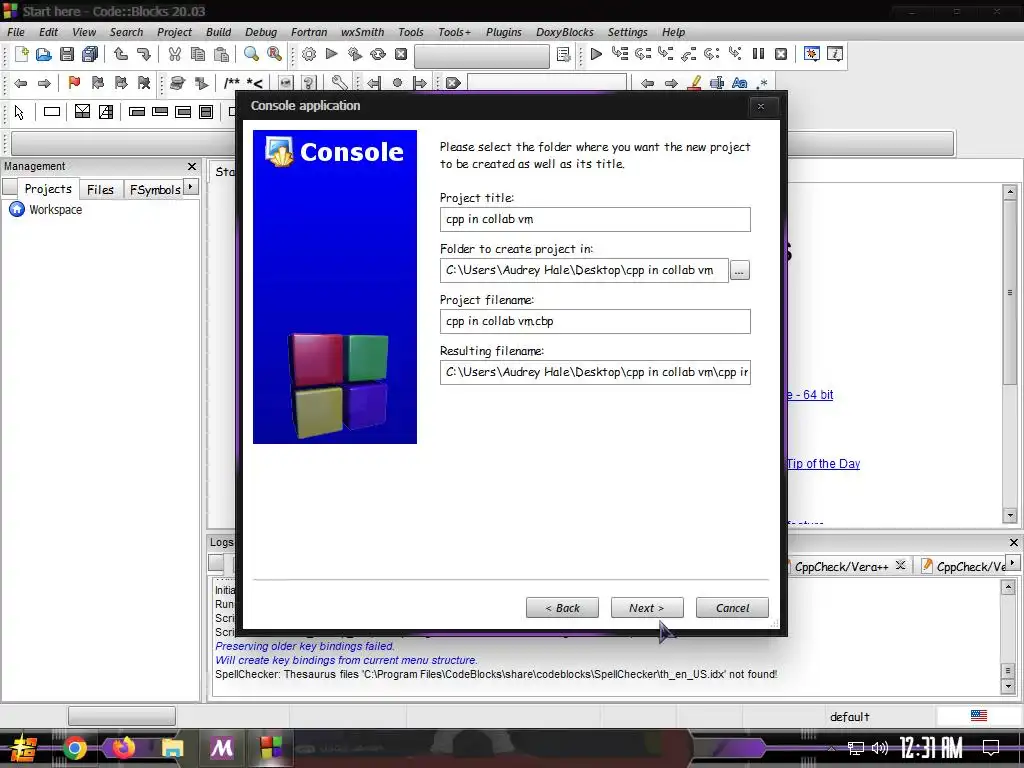Click the Project title input field
Viewport: 1024px width, 768px height.
[595, 219]
